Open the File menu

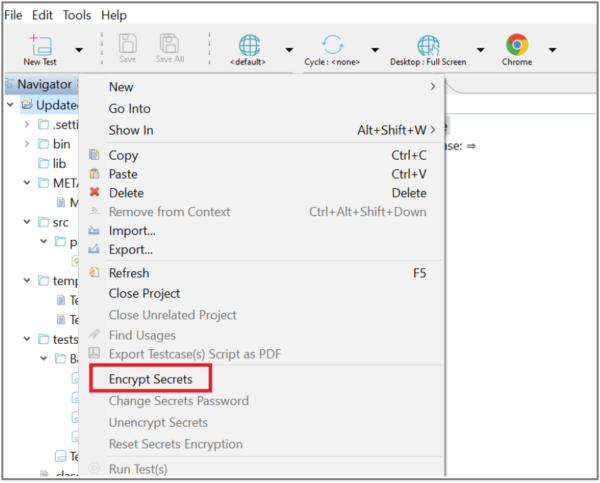[x=13, y=15]
